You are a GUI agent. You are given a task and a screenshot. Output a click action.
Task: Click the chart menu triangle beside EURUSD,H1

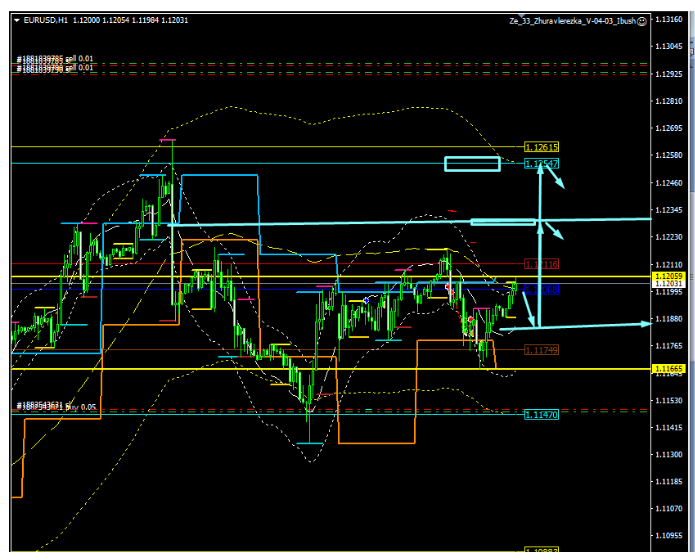pos(16,20)
